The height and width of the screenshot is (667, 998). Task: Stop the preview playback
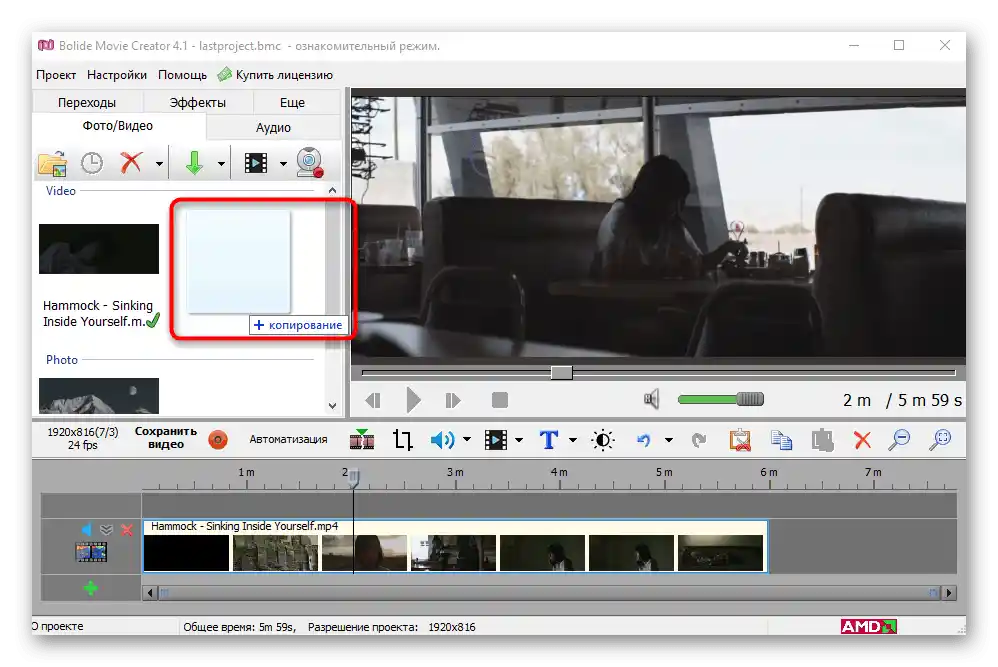pos(500,400)
